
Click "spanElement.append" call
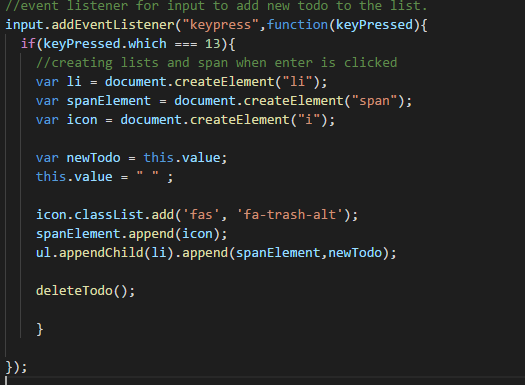105,234
